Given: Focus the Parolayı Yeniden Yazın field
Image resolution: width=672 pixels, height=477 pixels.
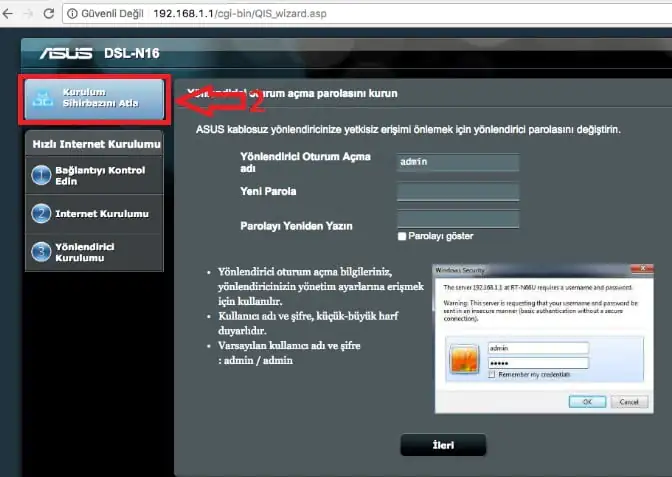Looking at the screenshot, I should click(458, 219).
